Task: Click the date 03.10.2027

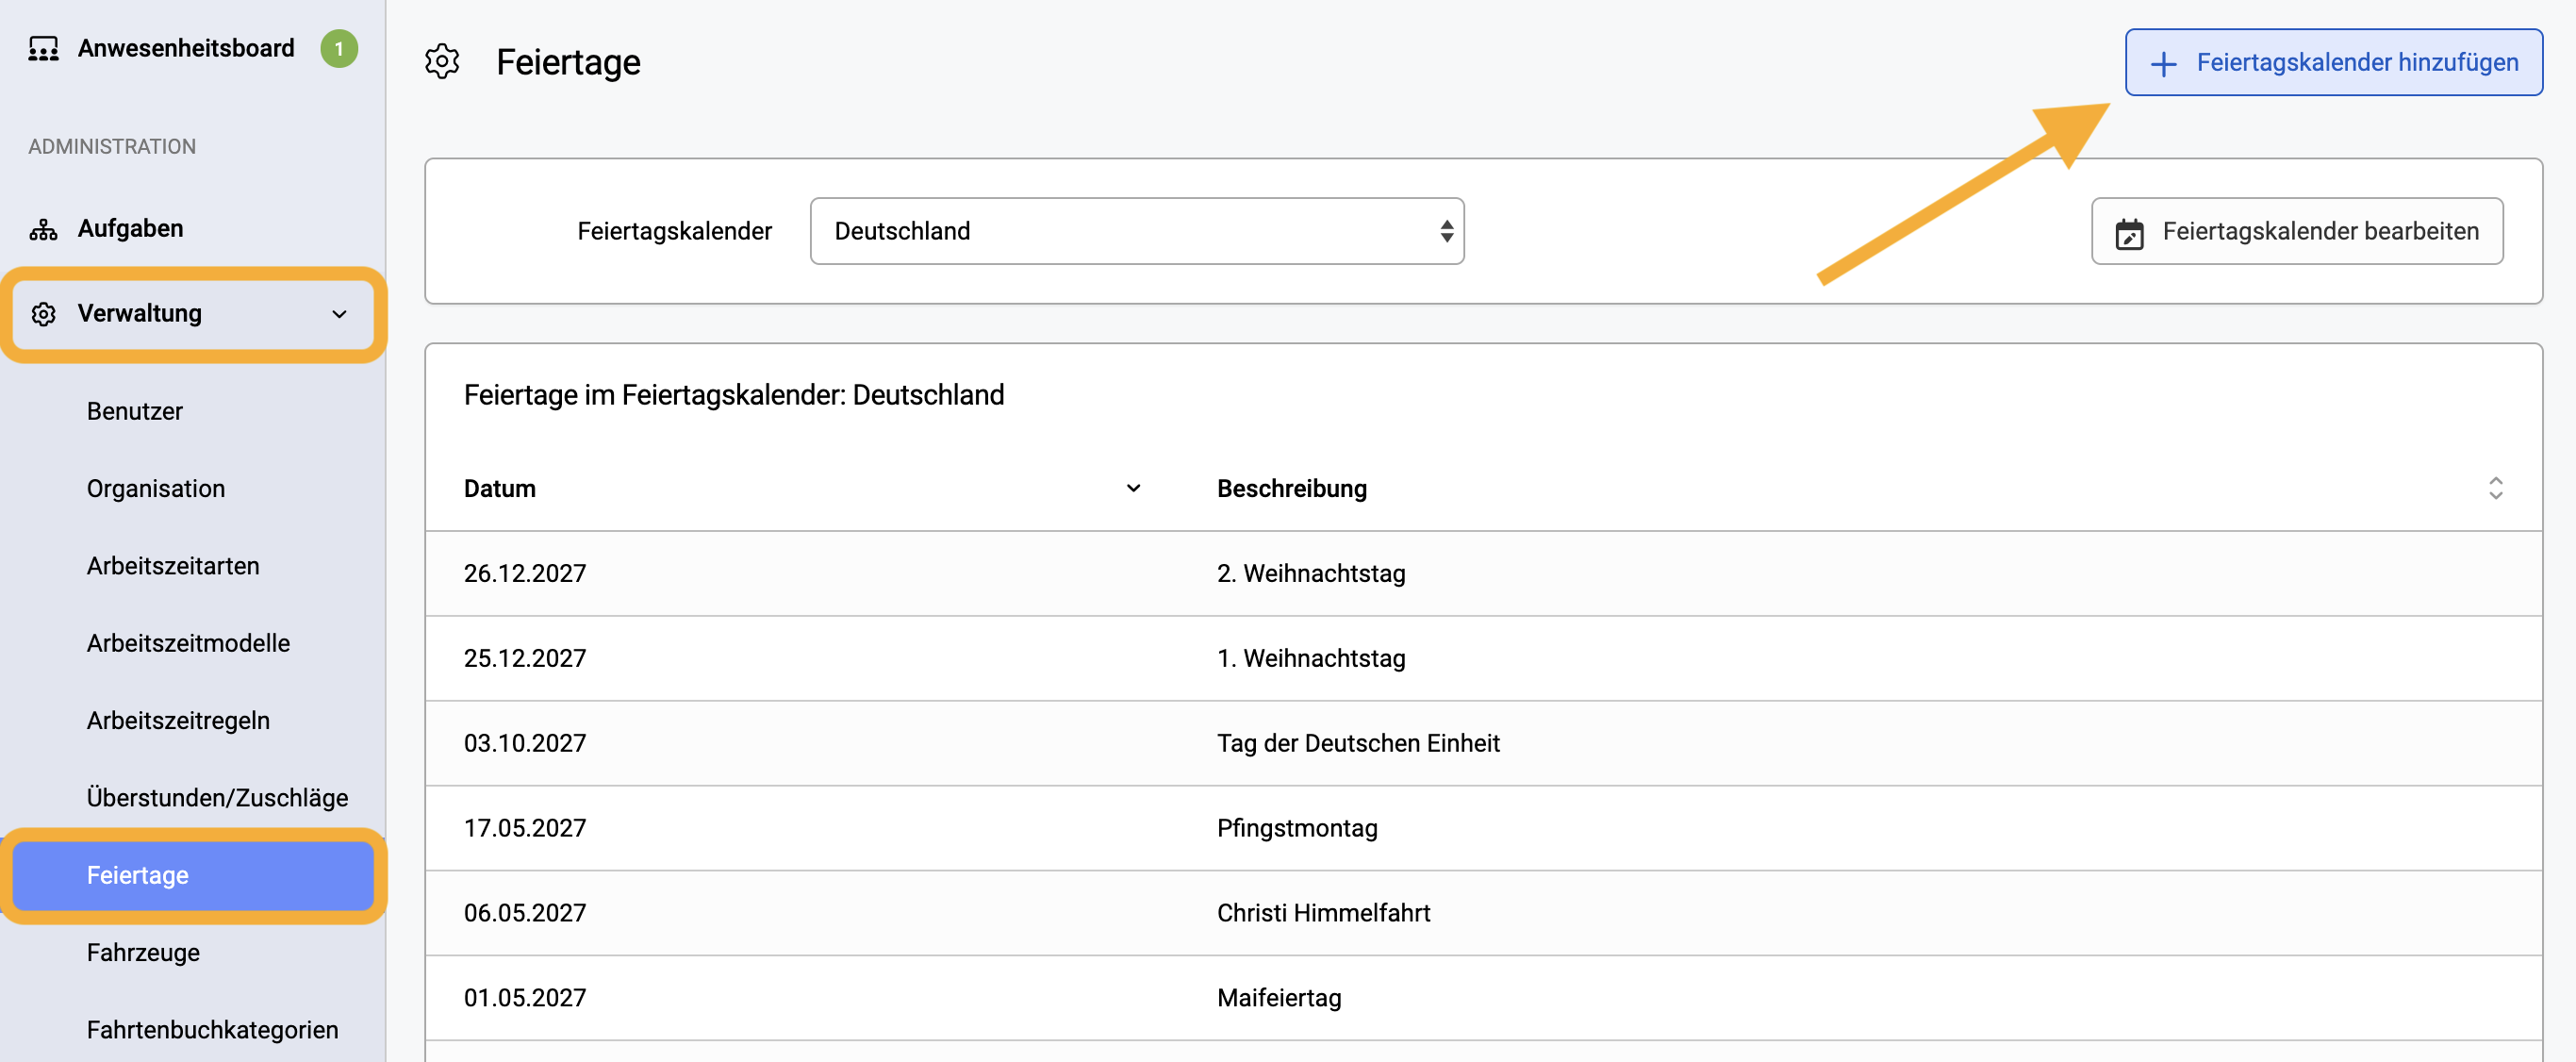Action: 525,743
